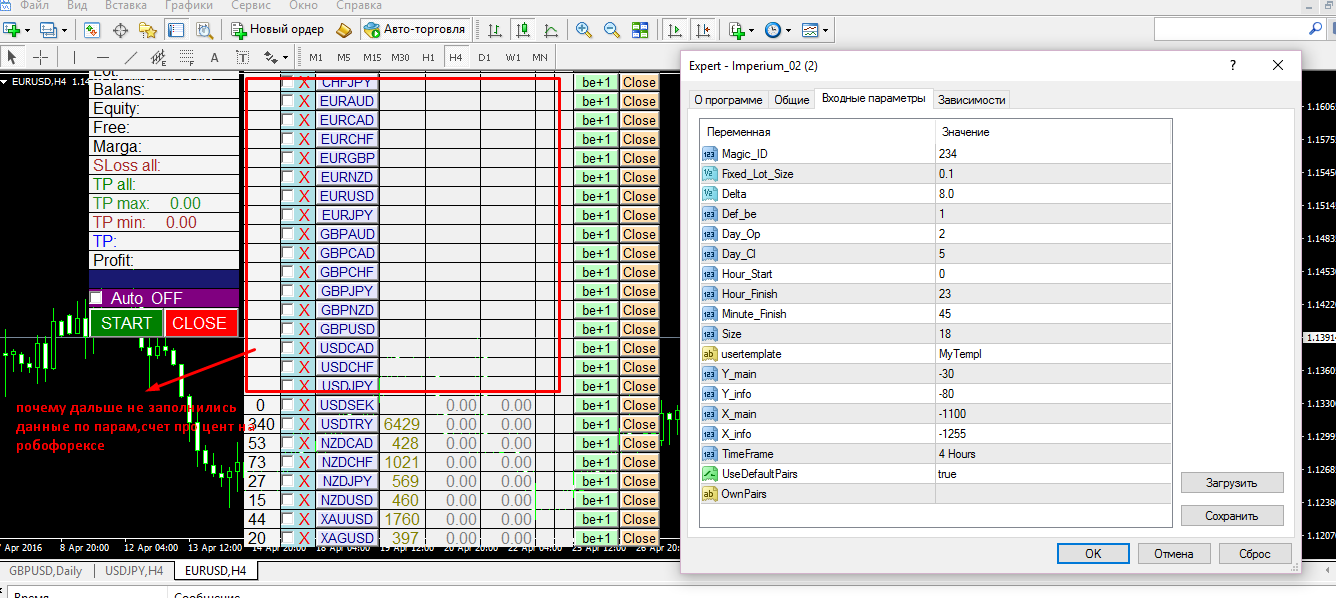Switch the chart to candlesticks
The image size is (1336, 598).
tap(522, 30)
